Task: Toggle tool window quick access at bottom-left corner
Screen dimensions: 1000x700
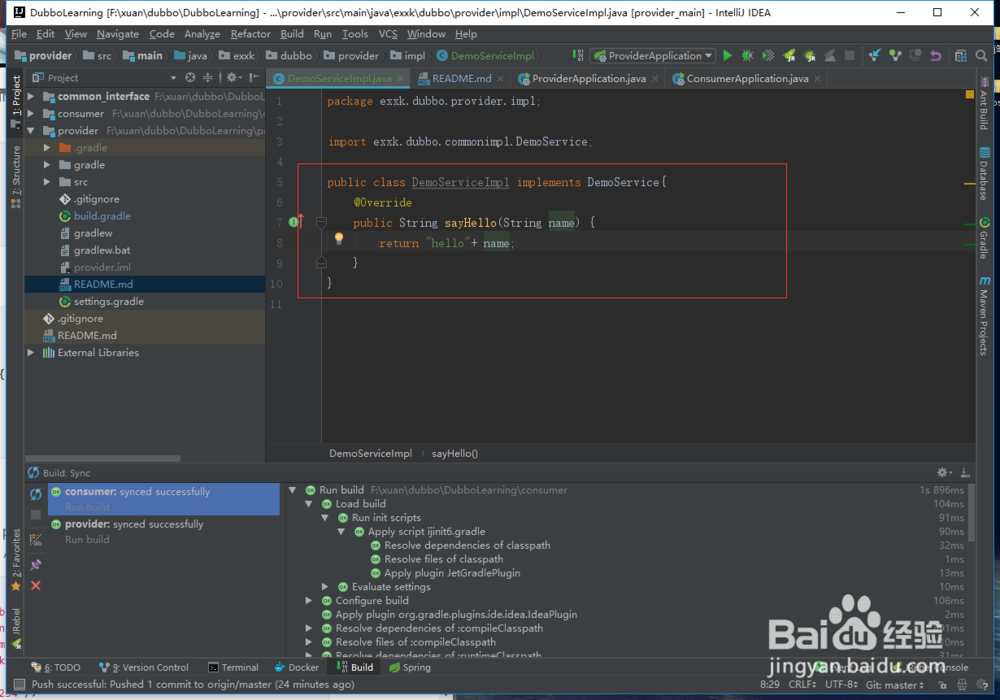Action: (19, 684)
